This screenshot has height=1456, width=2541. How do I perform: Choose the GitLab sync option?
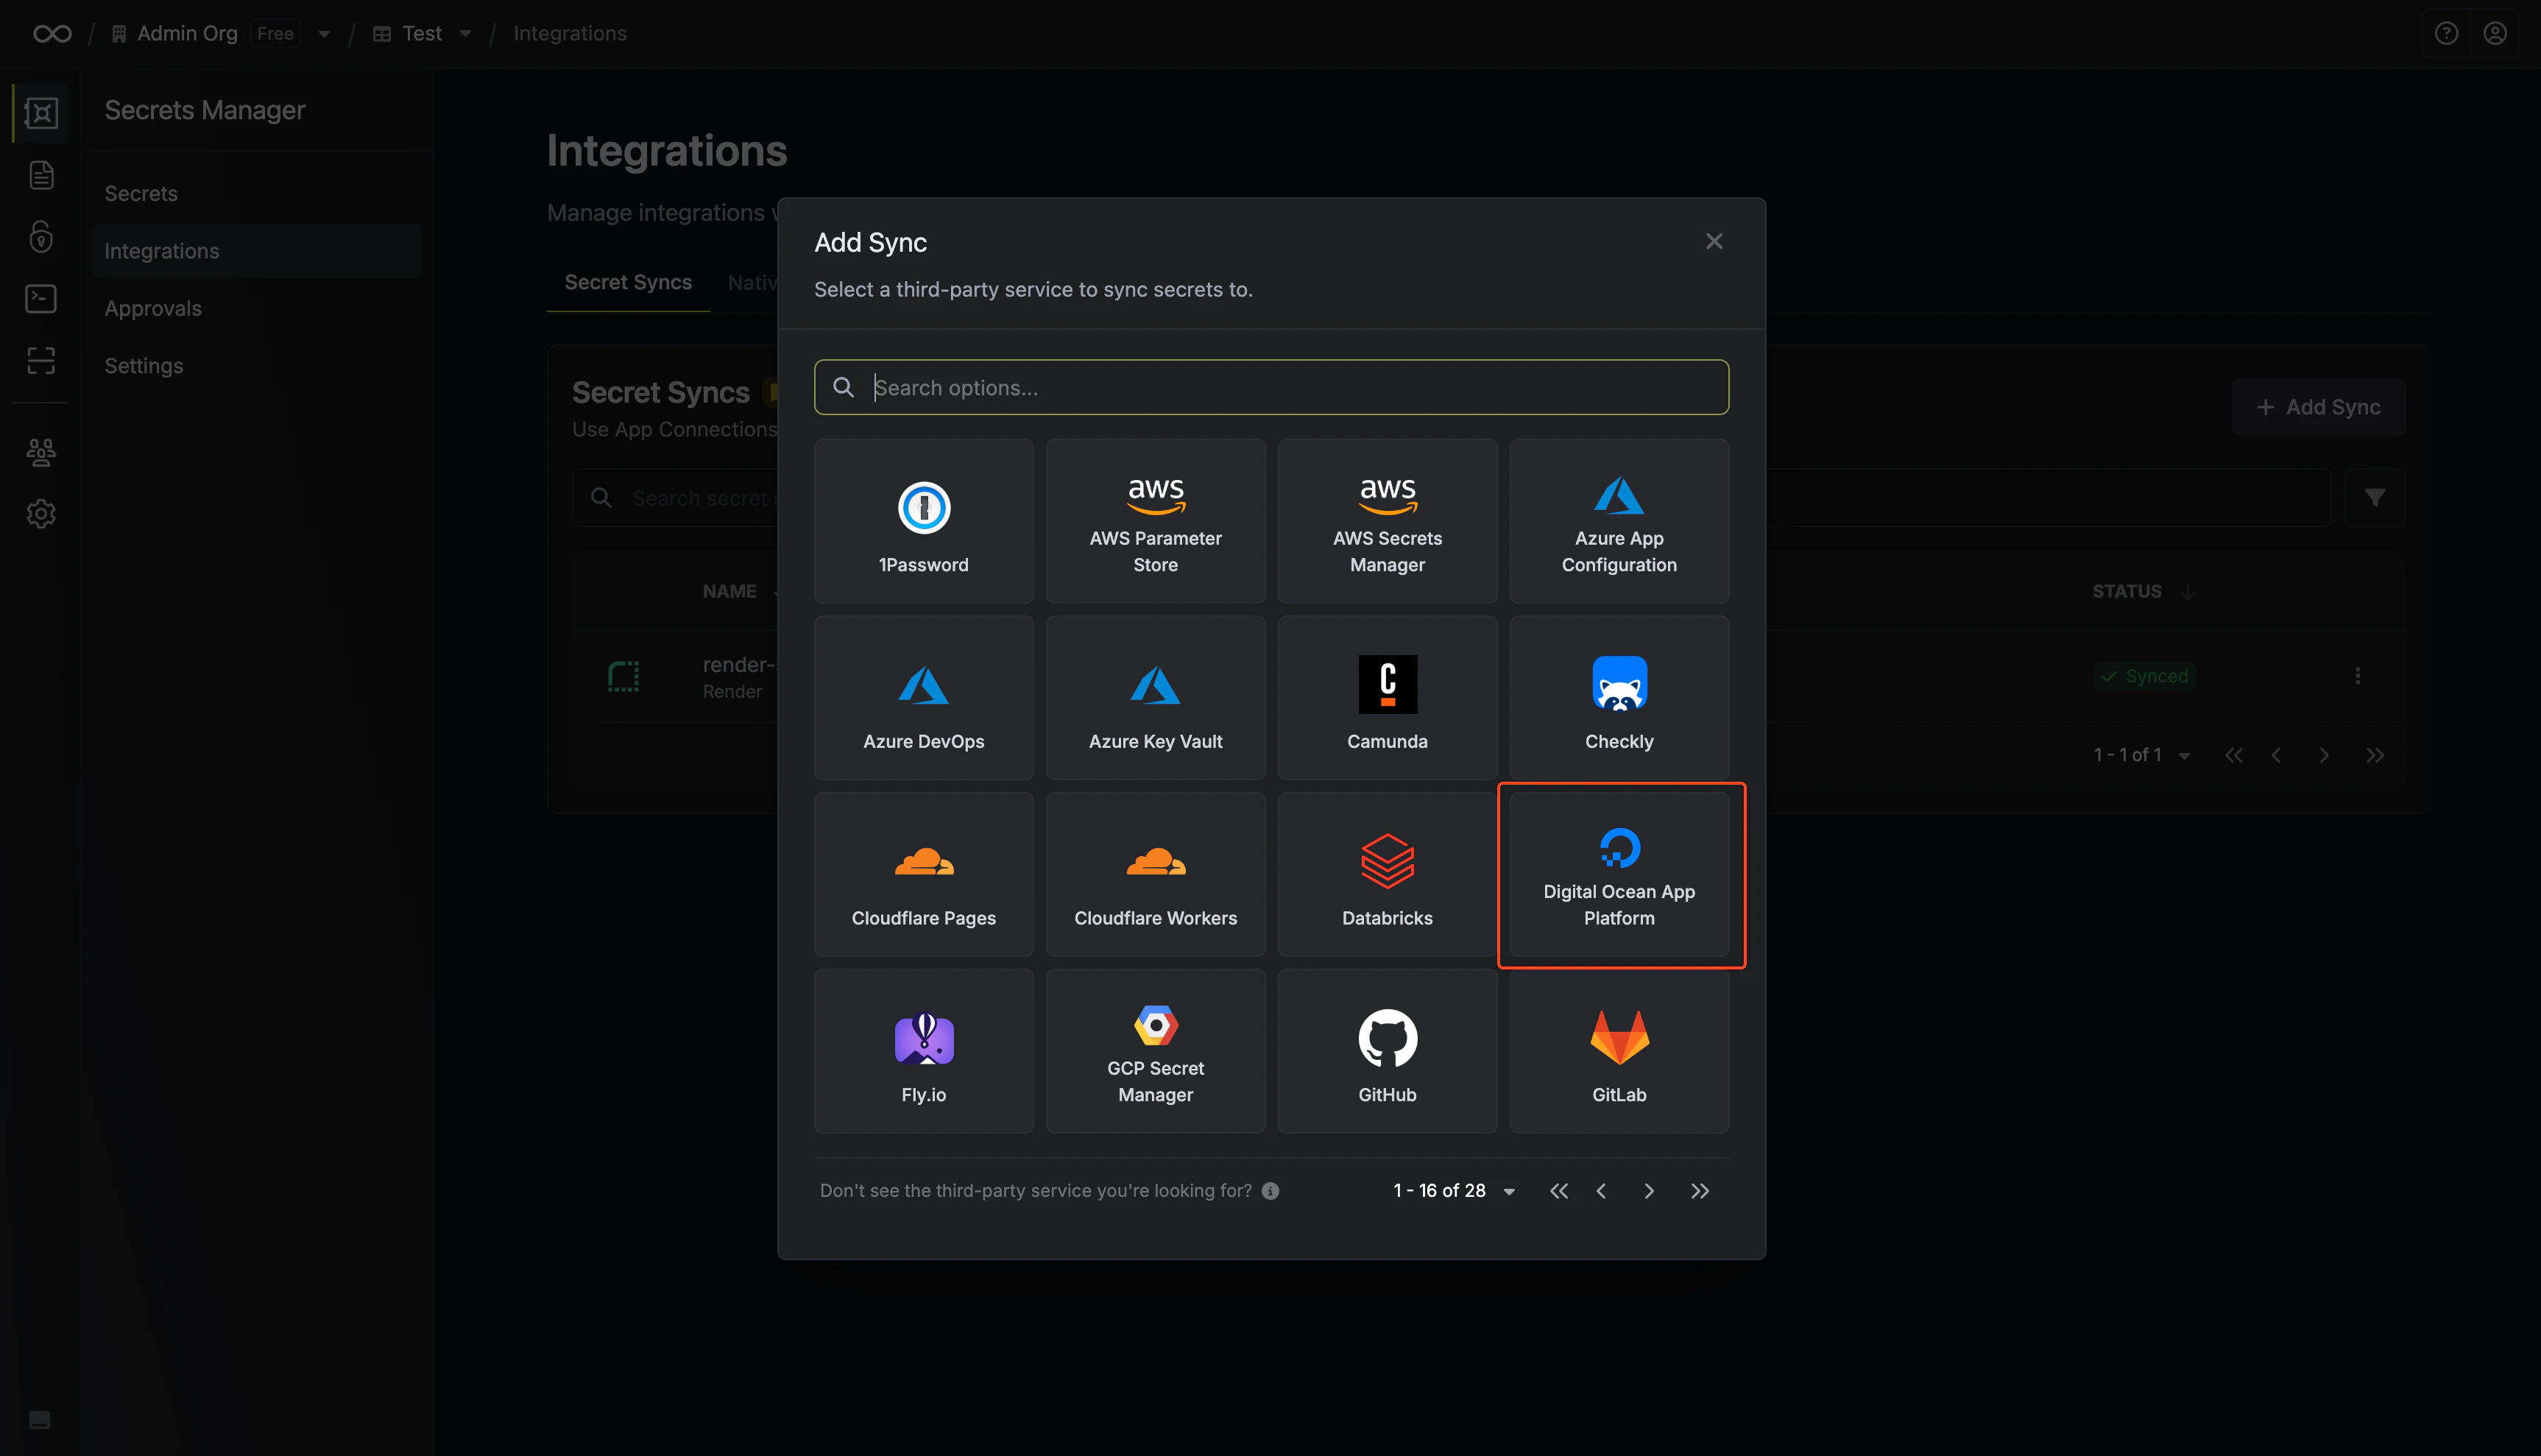click(x=1619, y=1051)
